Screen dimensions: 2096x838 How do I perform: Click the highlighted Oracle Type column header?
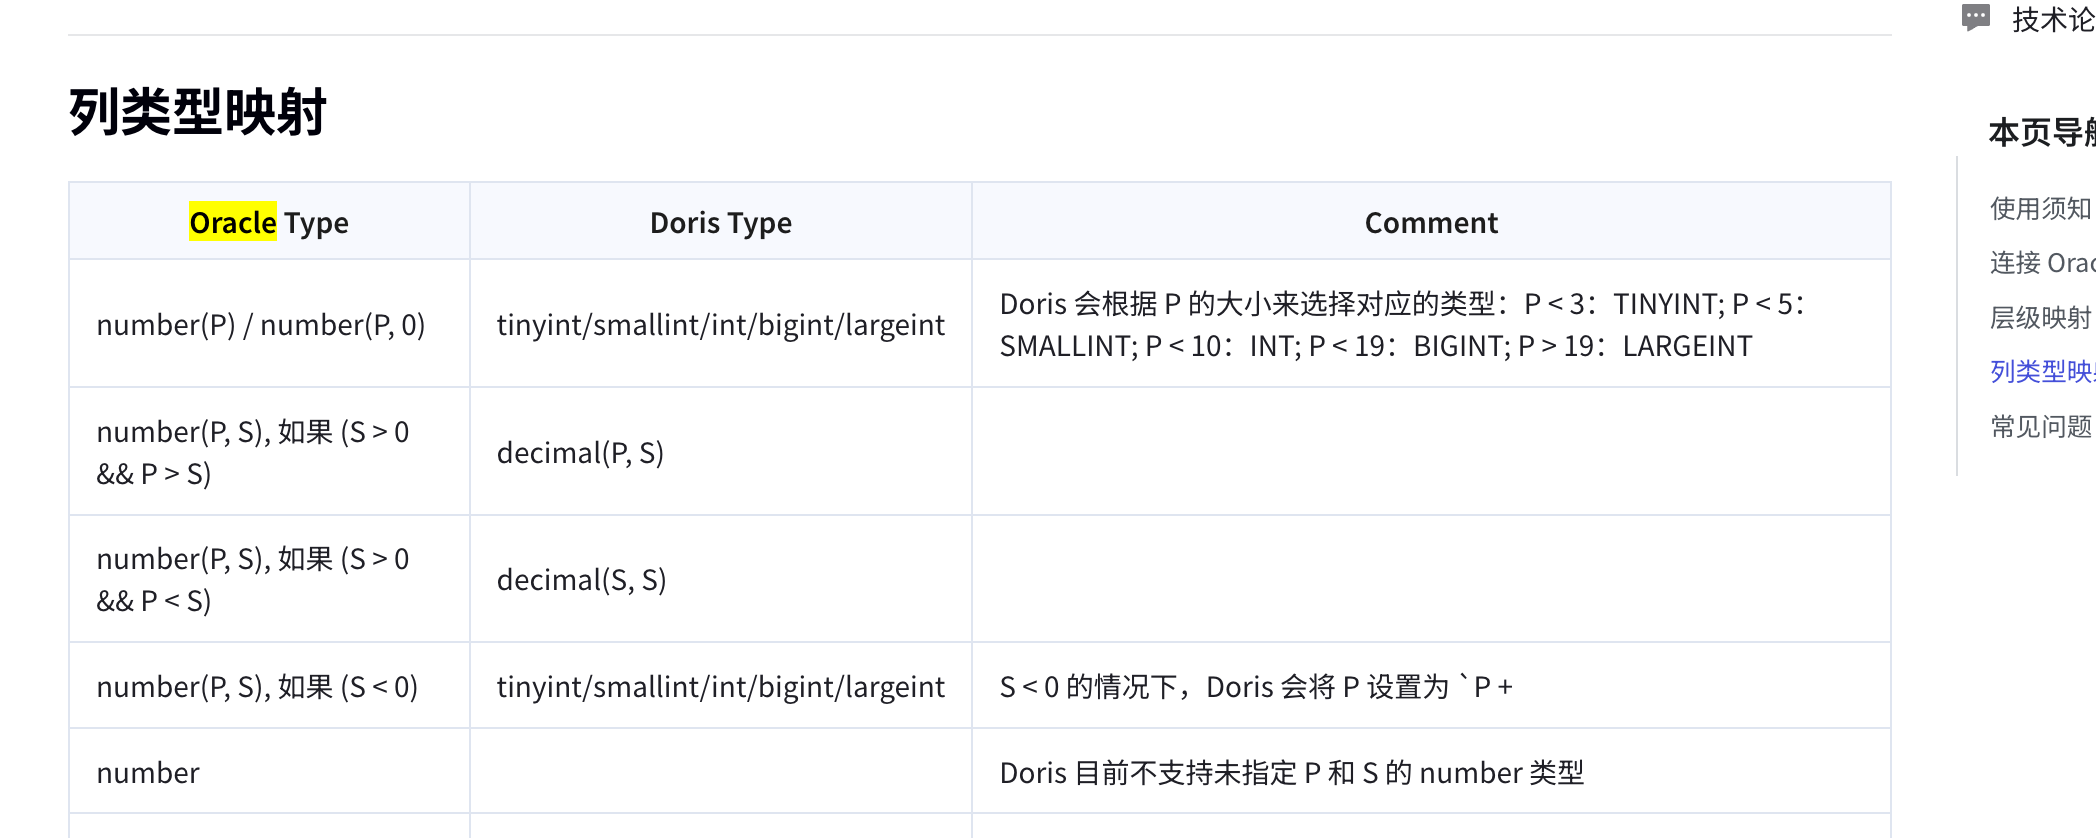(x=269, y=222)
